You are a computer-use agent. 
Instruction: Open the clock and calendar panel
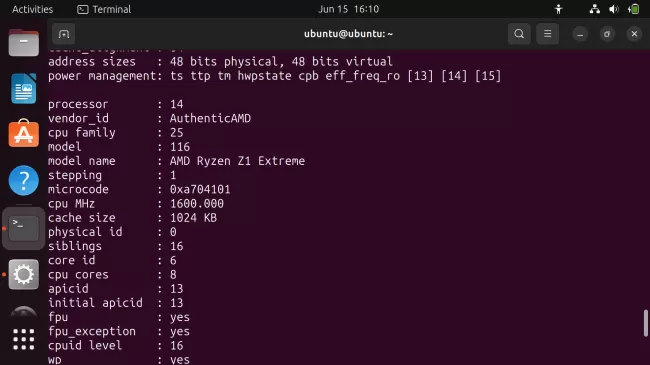coord(348,9)
